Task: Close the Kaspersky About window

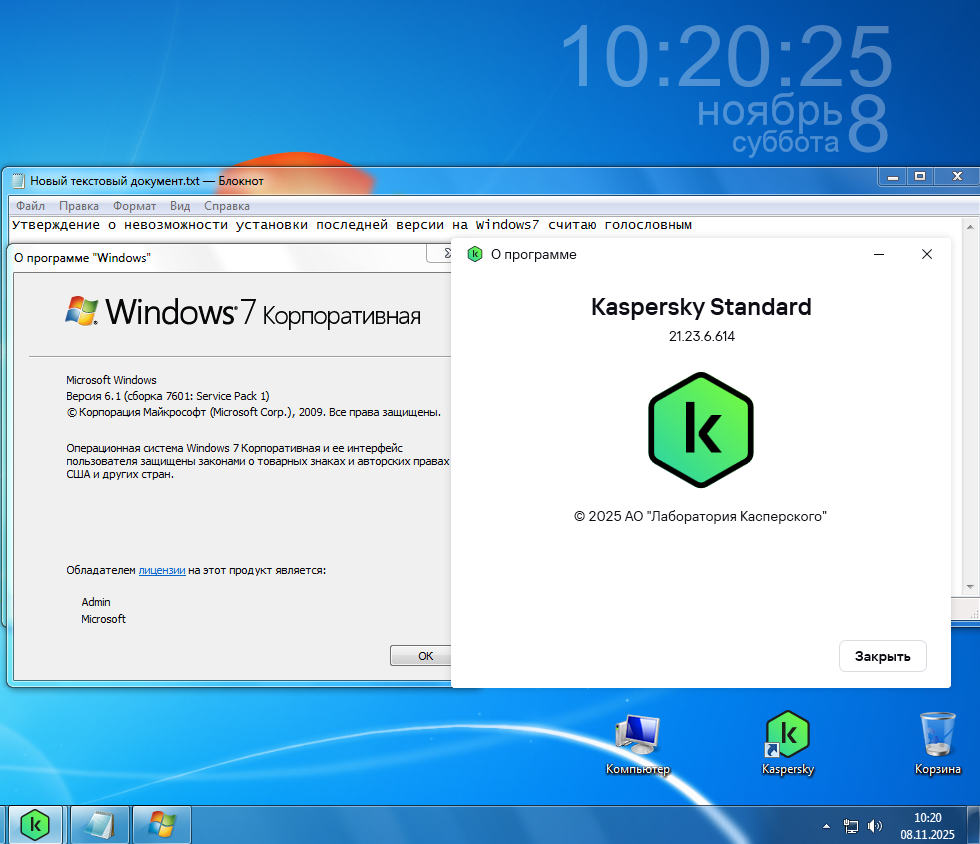Action: [927, 254]
